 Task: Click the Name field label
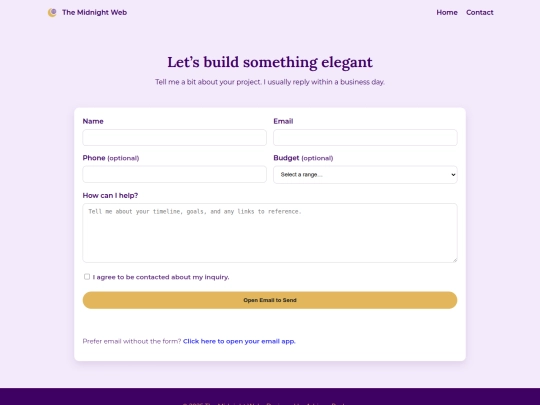click(93, 121)
